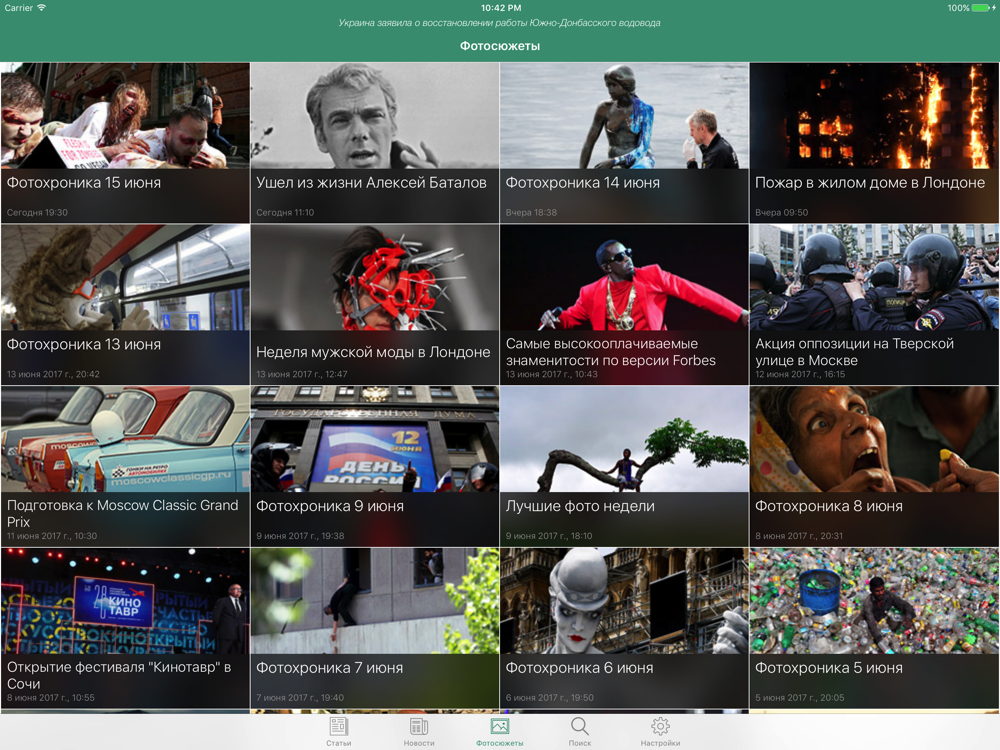This screenshot has height=750, width=1000.
Task: Open the plastic bottles photo for 5 июня
Action: point(874,601)
